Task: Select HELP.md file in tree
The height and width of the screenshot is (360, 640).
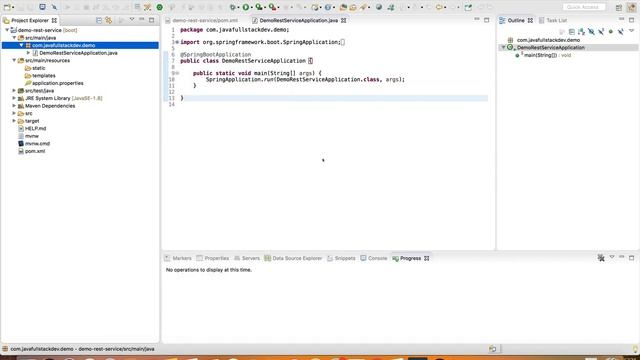Action: [x=35, y=128]
